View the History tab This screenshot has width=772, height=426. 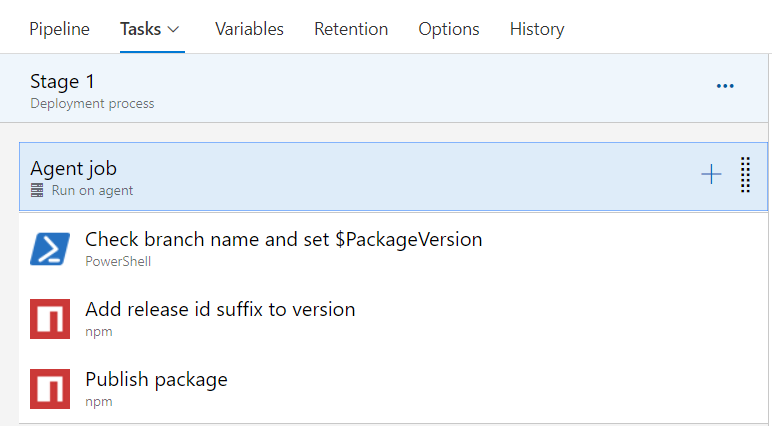pos(537,29)
